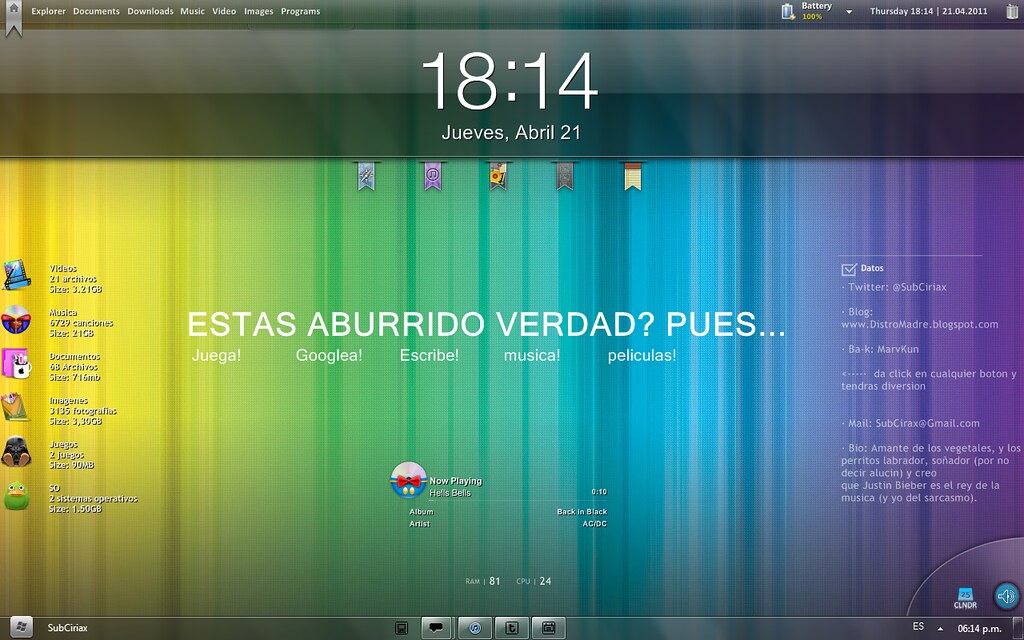
Task: Click the notepad ribbon icon
Action: point(632,176)
